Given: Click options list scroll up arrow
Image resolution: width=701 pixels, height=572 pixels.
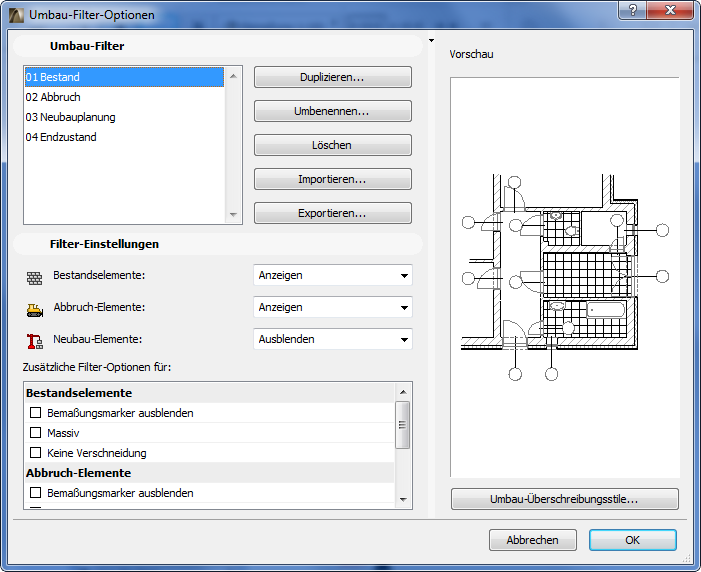Looking at the screenshot, I should (403, 392).
